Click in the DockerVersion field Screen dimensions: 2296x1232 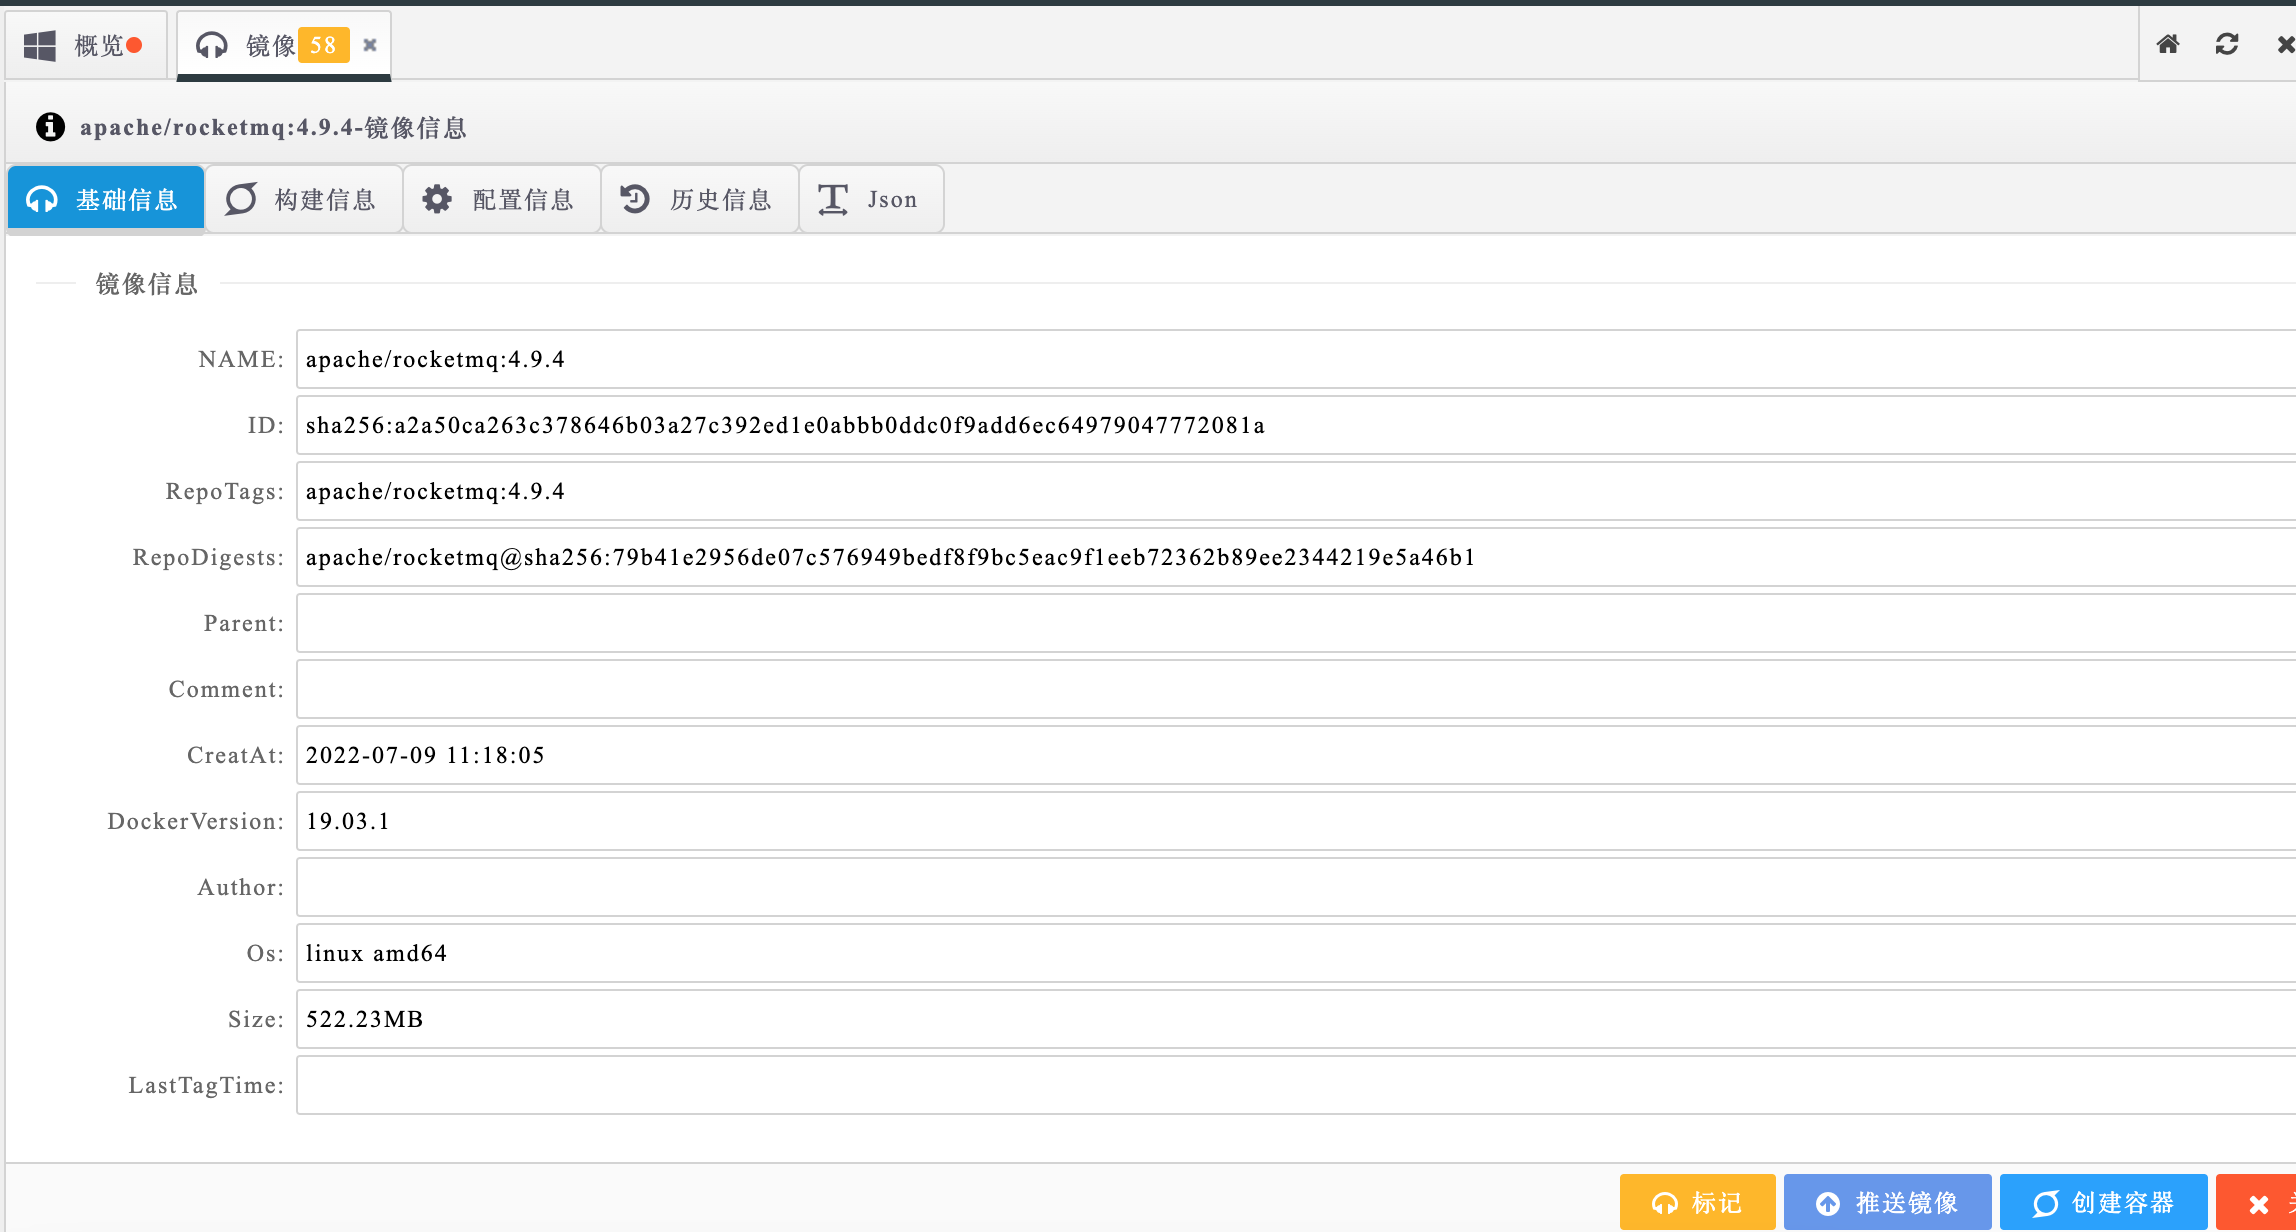1296,821
